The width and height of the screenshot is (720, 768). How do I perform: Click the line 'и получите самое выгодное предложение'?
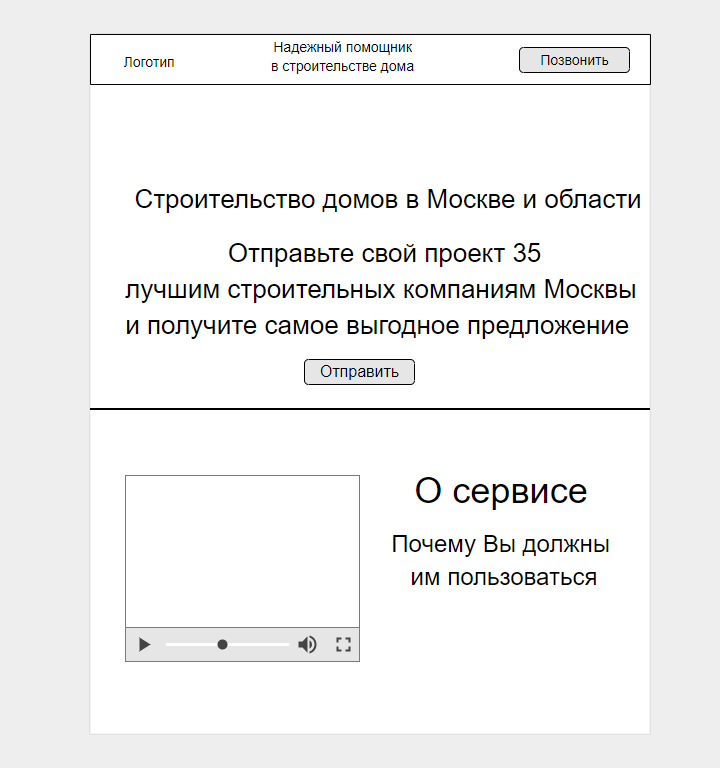click(x=376, y=326)
